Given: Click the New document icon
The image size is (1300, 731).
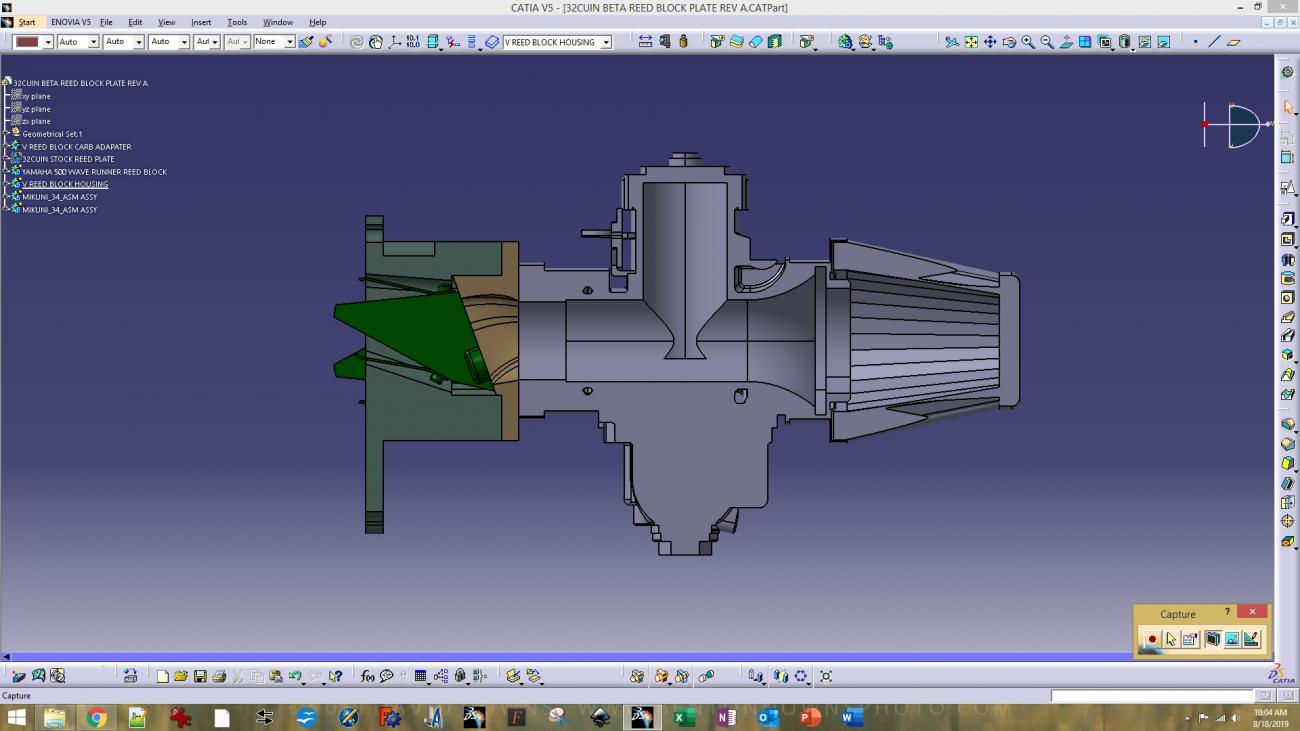Looking at the screenshot, I should [162, 676].
